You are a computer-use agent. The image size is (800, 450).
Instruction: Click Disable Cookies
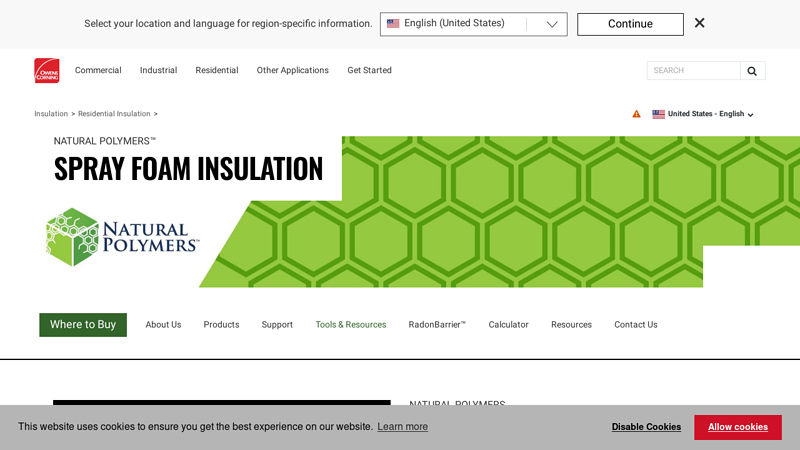[x=646, y=427]
